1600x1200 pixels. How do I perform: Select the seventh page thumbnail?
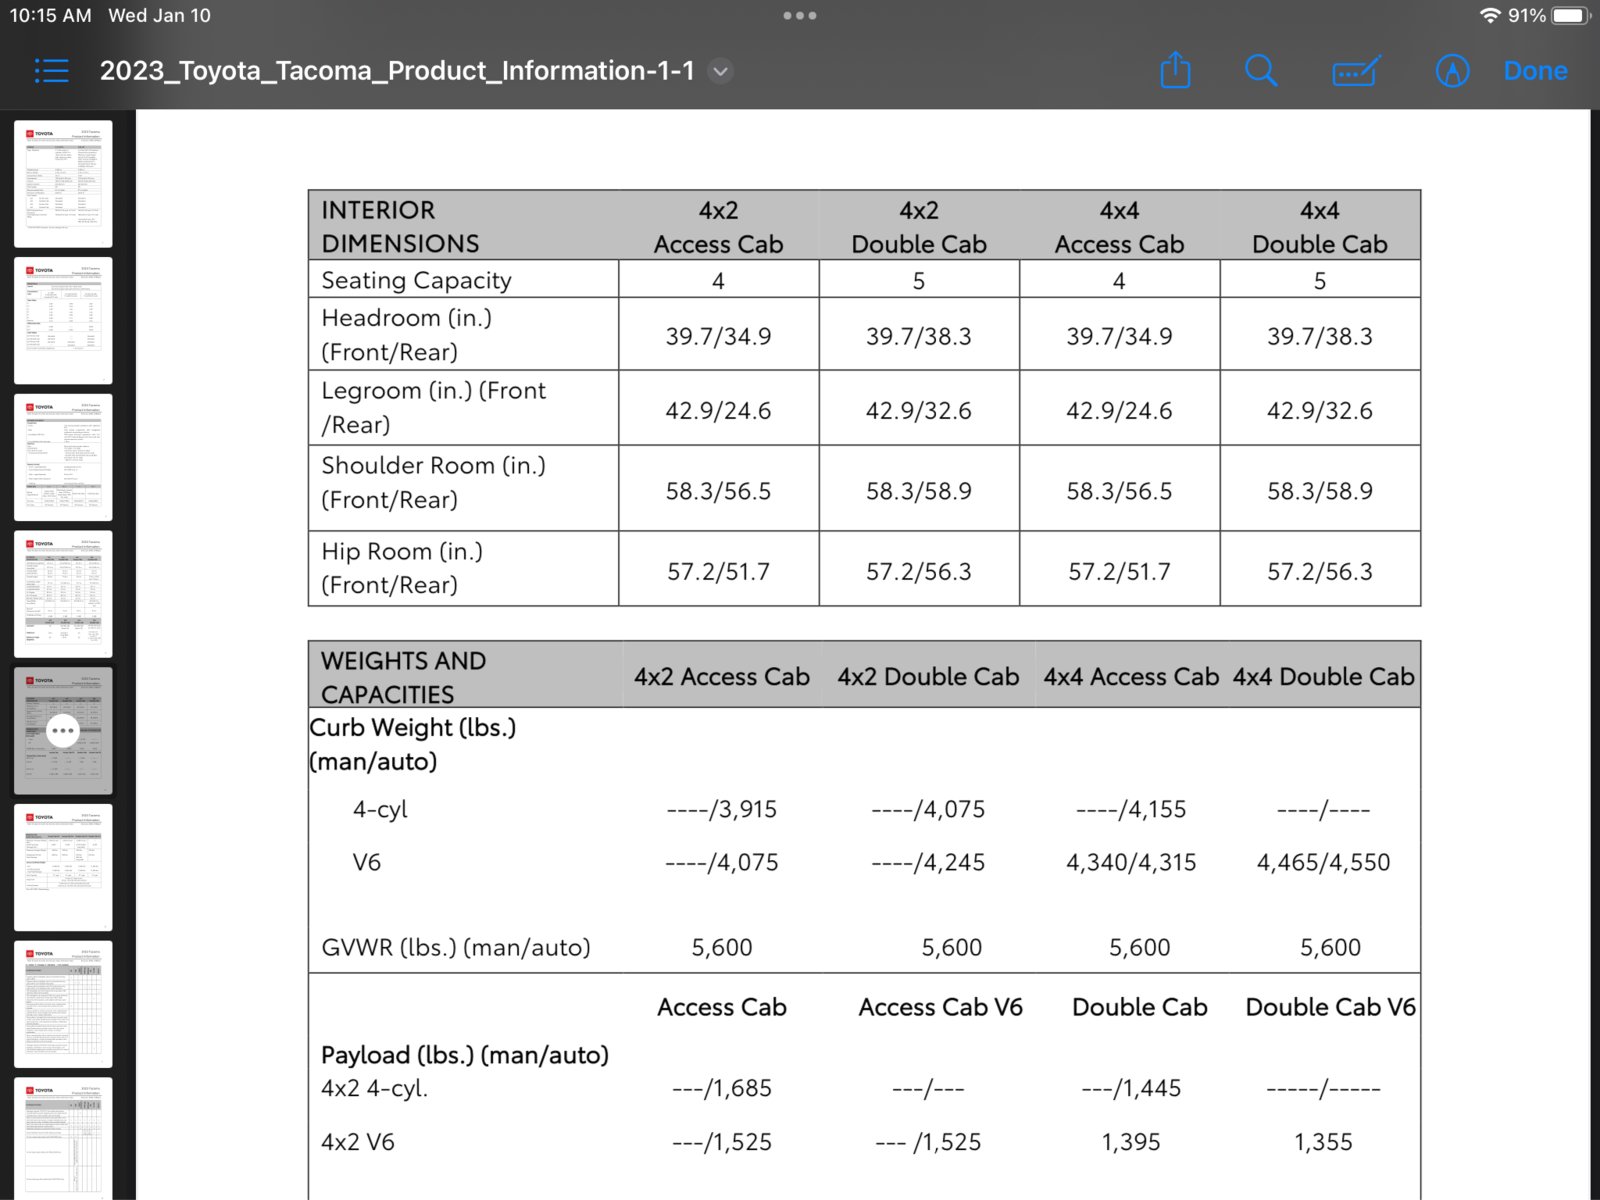(63, 1005)
